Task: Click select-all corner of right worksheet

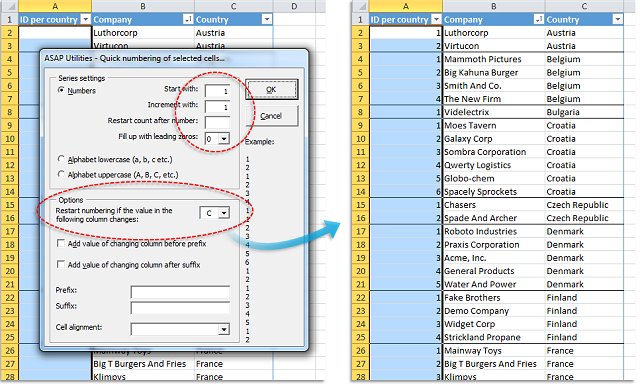Action: [x=360, y=6]
